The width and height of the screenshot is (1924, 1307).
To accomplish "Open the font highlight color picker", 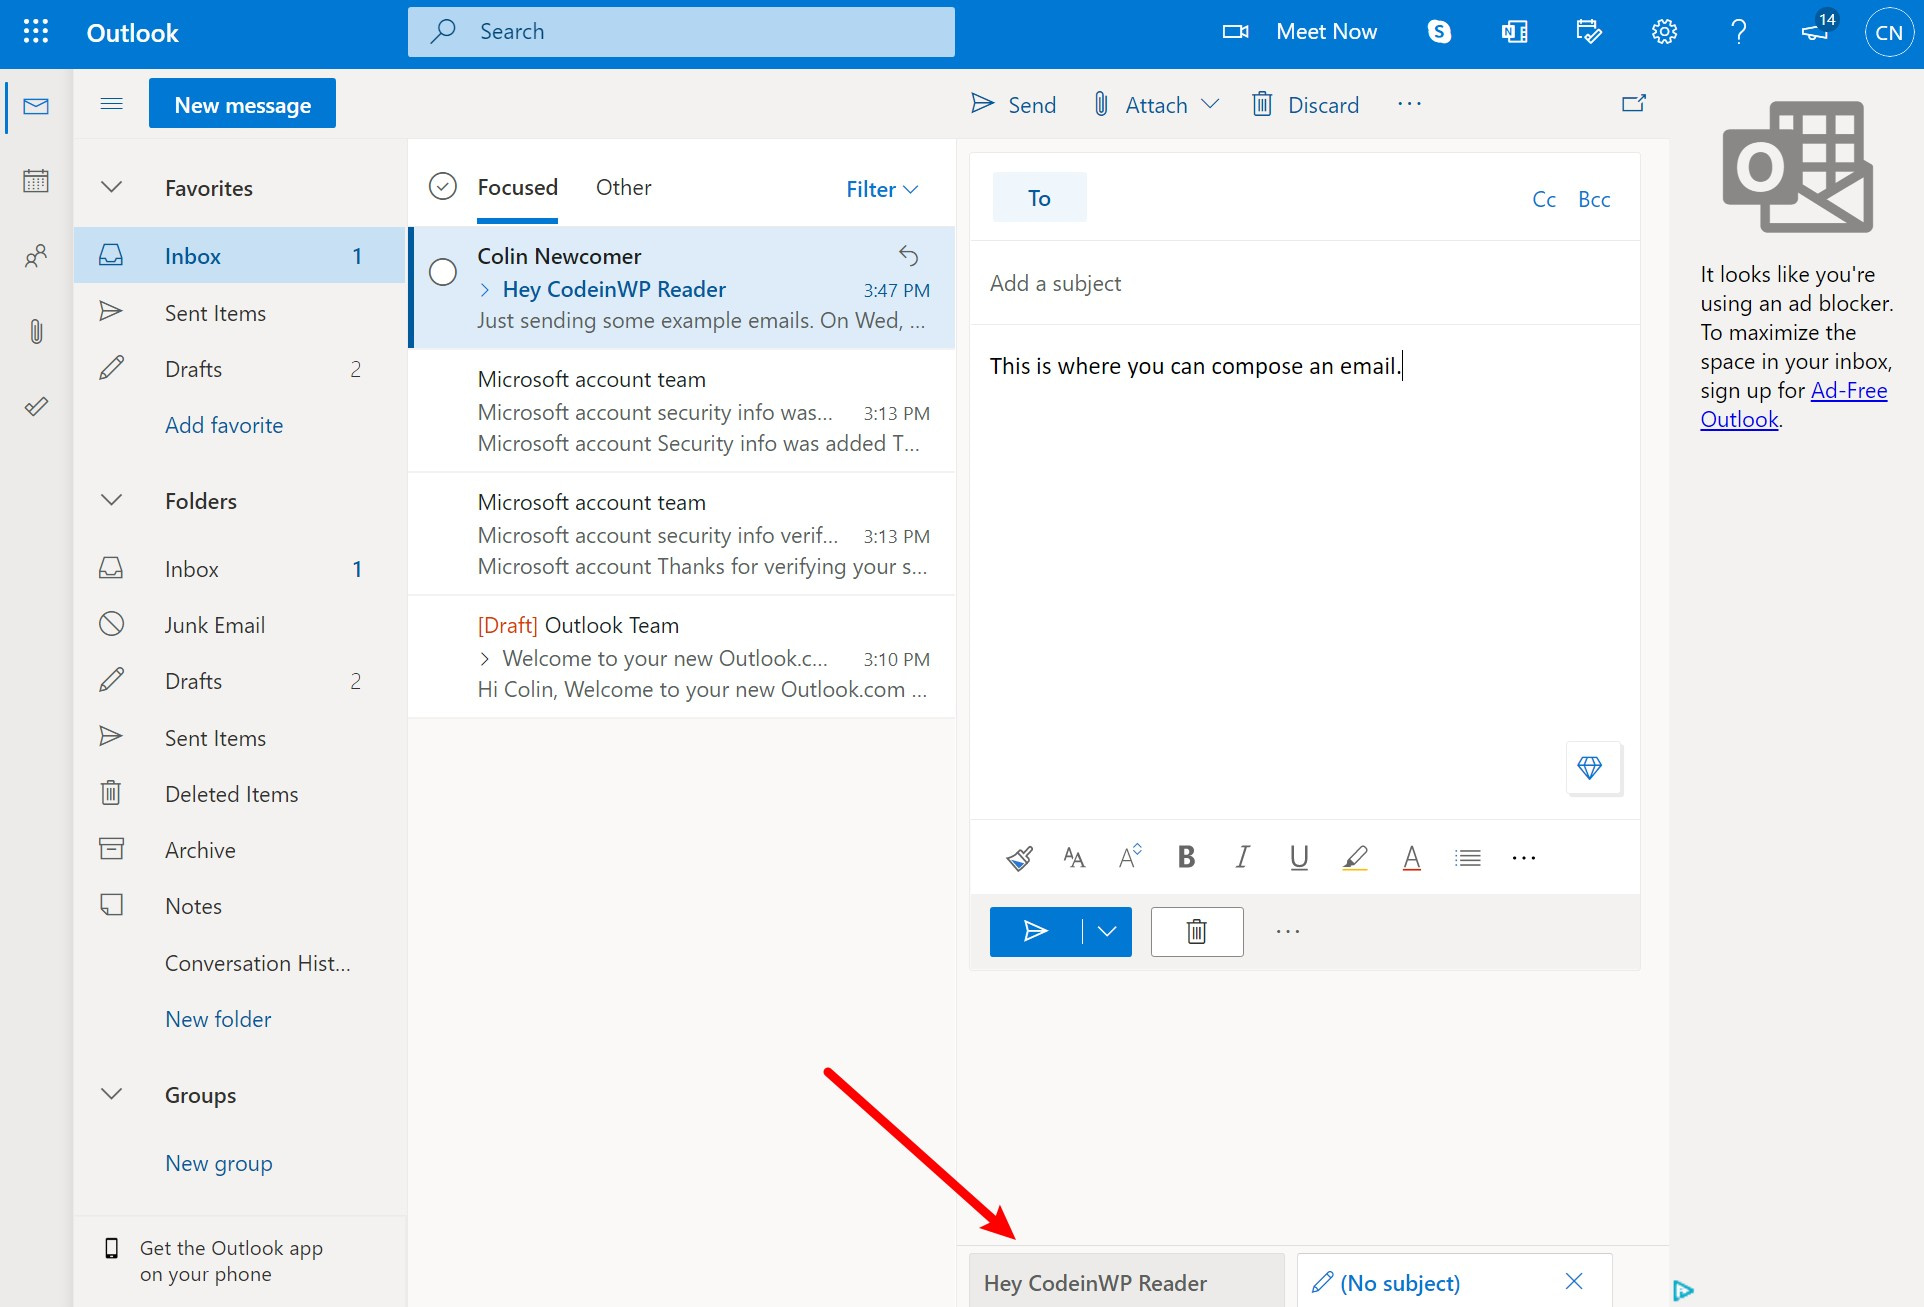I will click(x=1355, y=857).
